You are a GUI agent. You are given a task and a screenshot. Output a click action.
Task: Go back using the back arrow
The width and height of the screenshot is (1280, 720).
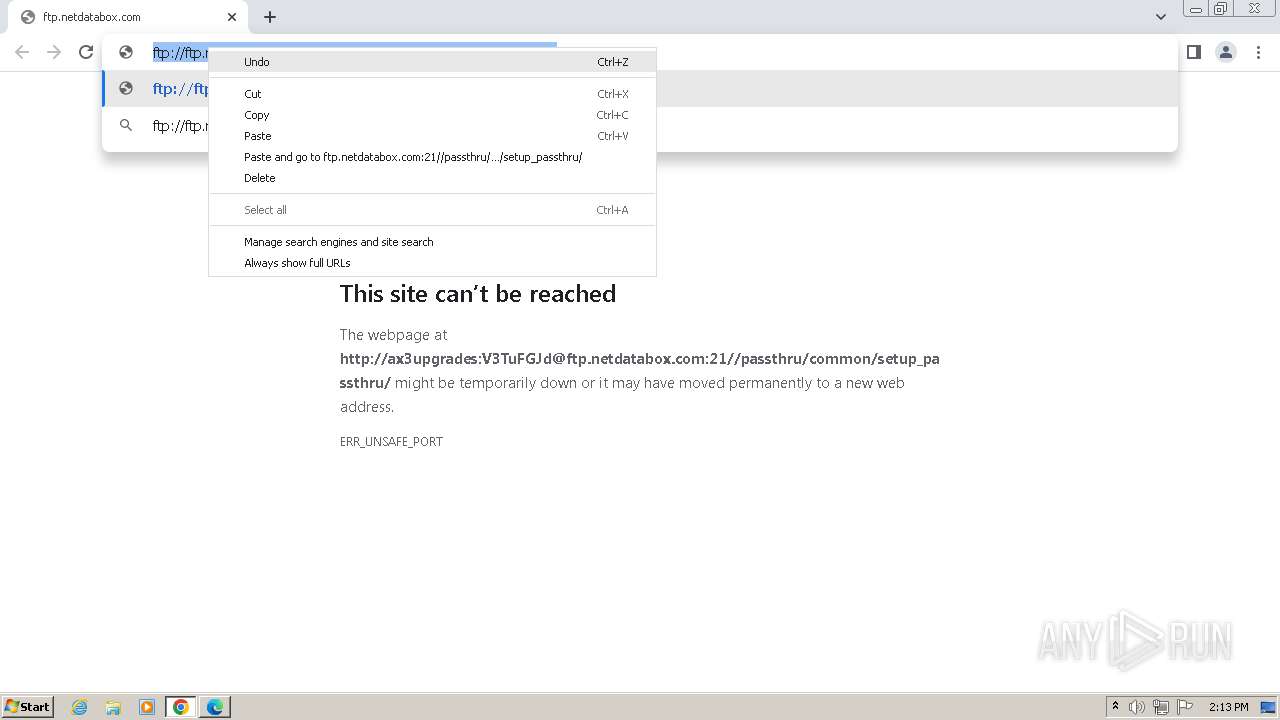point(22,52)
